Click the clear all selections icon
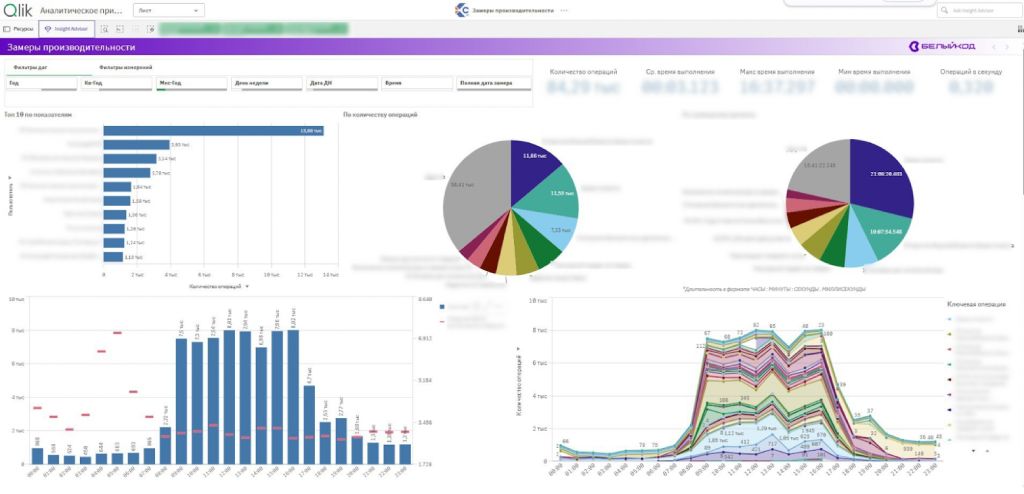 [x=150, y=29]
